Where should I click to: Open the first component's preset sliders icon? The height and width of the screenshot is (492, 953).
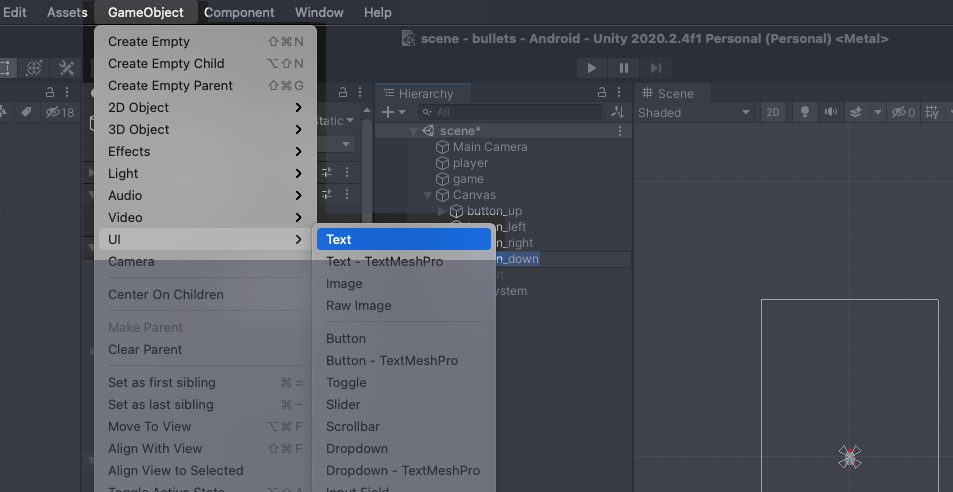327,173
